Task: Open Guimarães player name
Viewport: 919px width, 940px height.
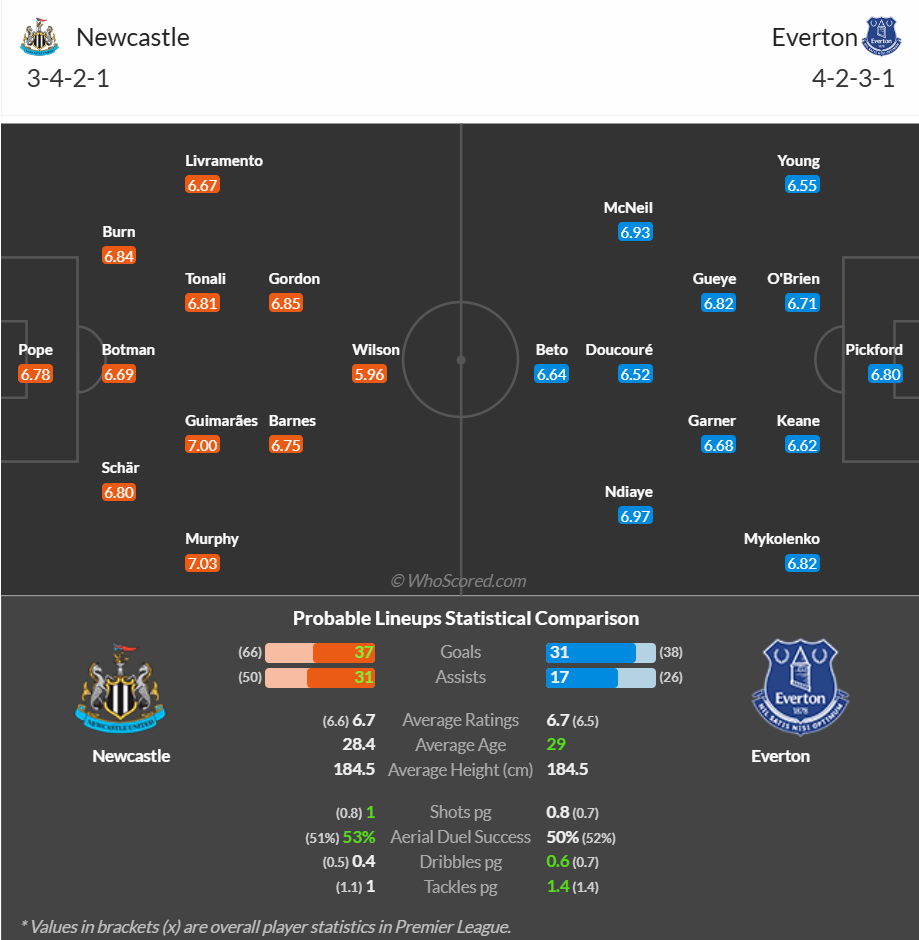Action: pyautogui.click(x=221, y=421)
